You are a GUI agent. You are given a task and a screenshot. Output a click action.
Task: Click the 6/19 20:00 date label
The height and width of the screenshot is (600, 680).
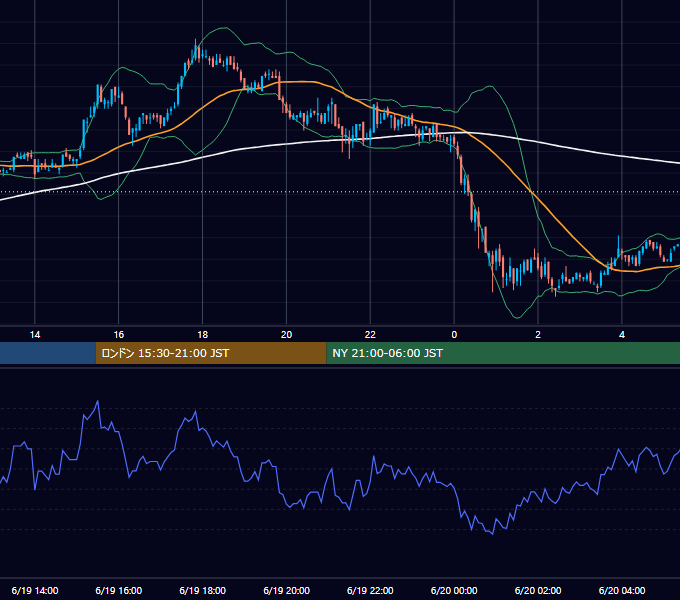[286, 590]
